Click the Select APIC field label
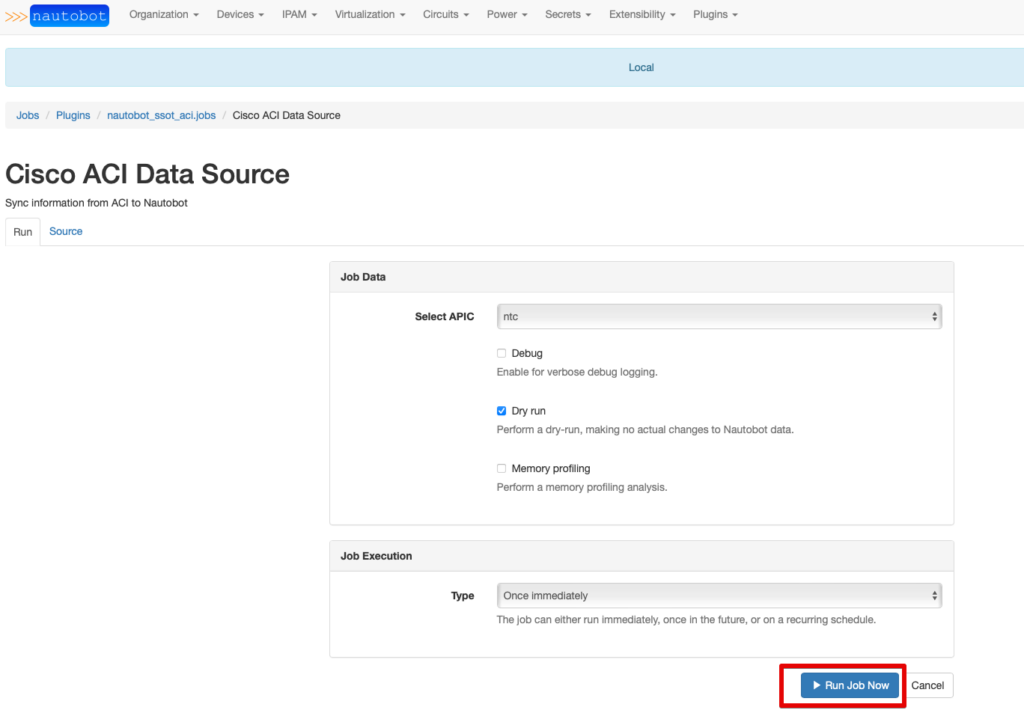The width and height of the screenshot is (1024, 725). [x=445, y=317]
